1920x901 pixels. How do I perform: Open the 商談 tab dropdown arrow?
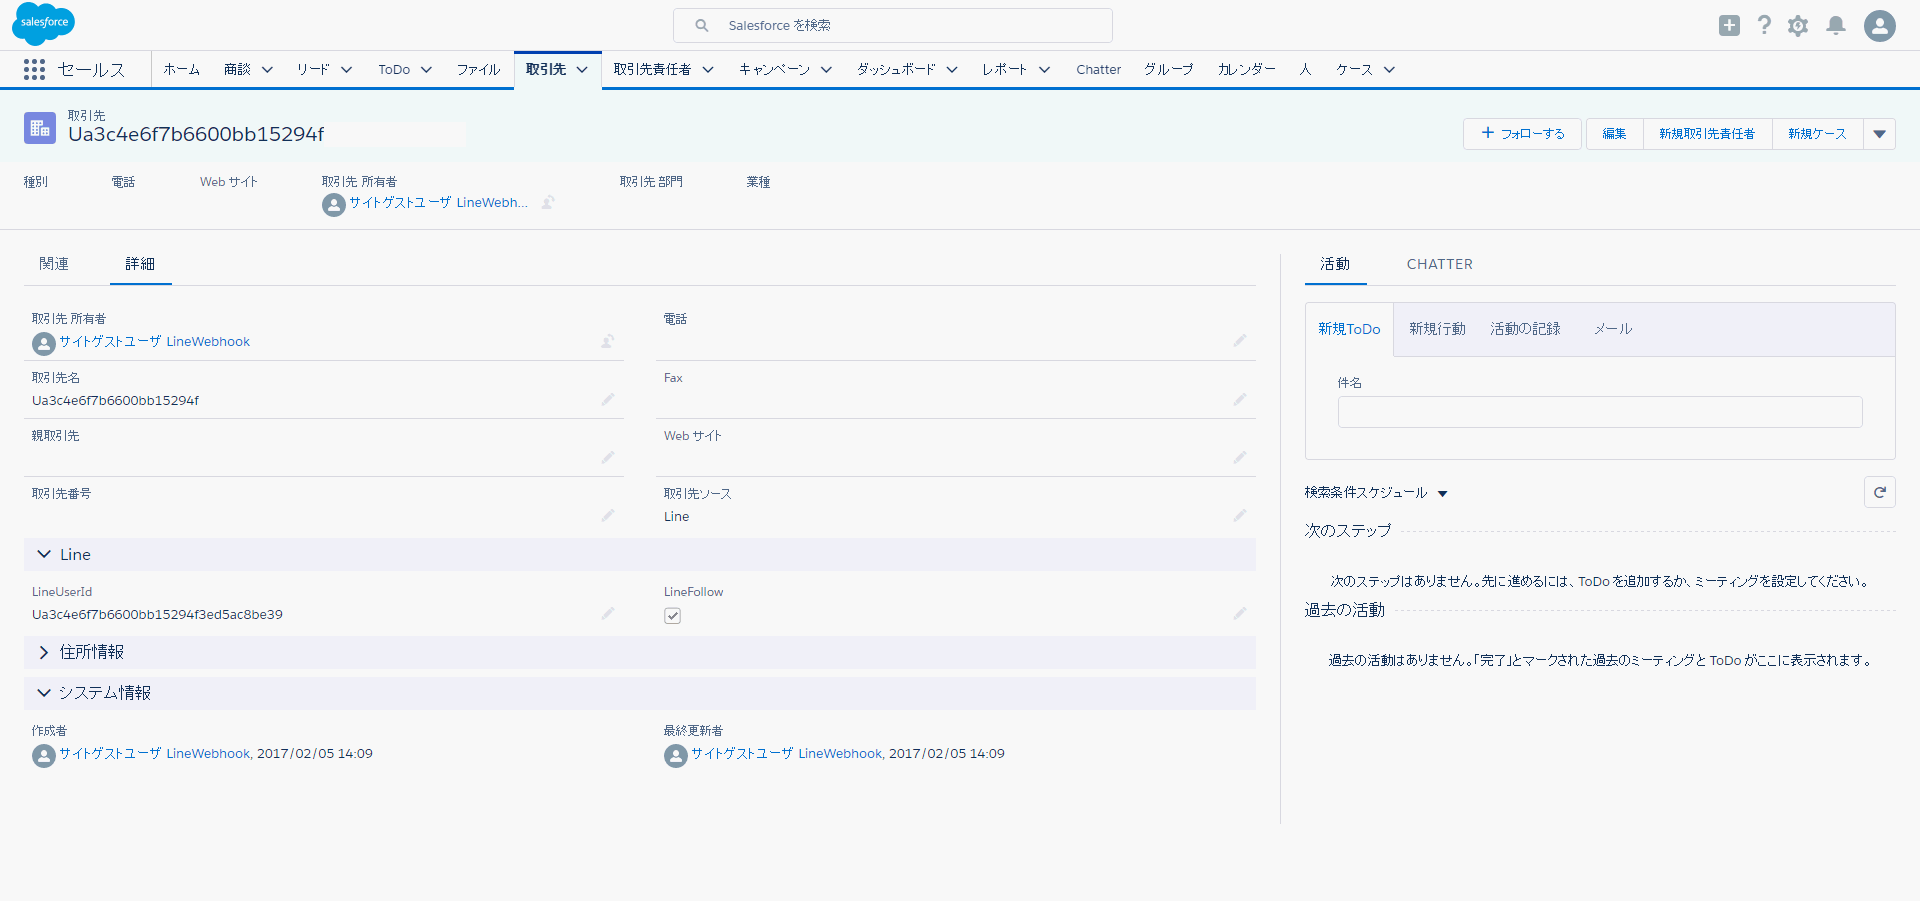tap(267, 70)
